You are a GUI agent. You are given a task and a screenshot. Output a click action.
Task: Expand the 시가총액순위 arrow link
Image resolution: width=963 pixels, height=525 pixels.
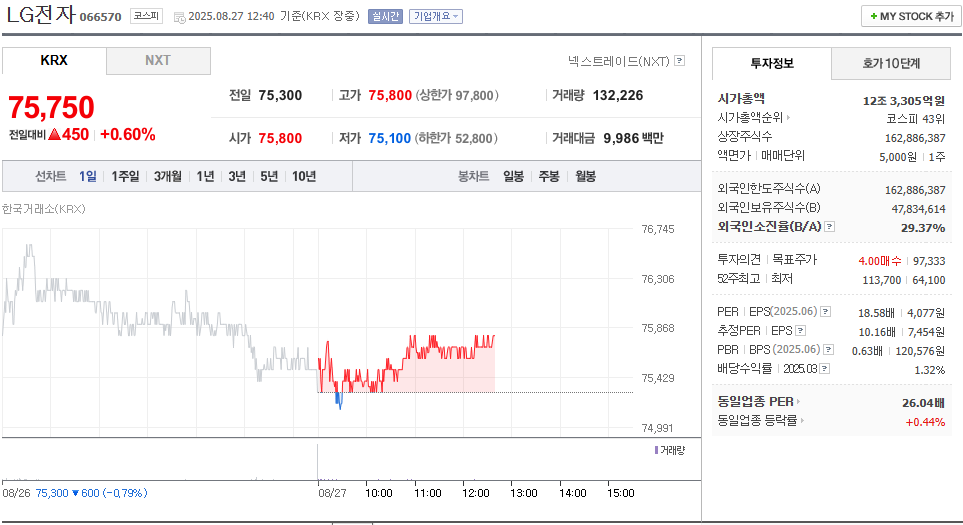click(788, 117)
